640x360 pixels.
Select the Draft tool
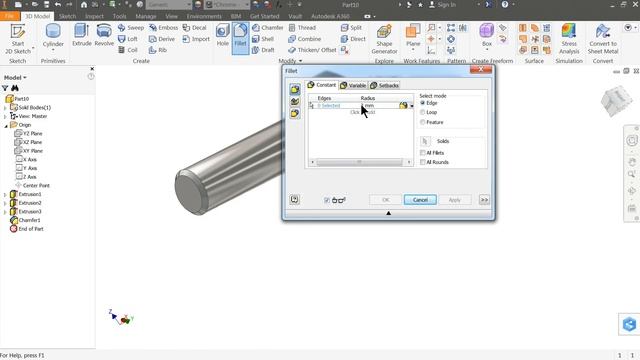click(x=263, y=50)
